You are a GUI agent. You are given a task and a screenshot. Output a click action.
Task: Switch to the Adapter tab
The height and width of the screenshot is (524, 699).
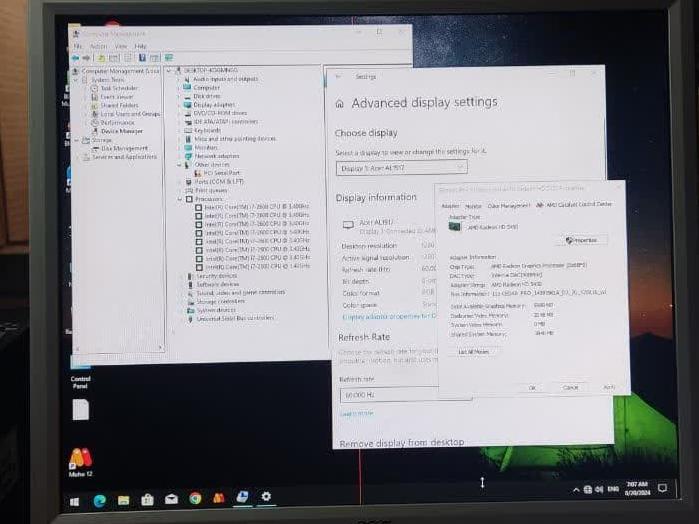450,206
